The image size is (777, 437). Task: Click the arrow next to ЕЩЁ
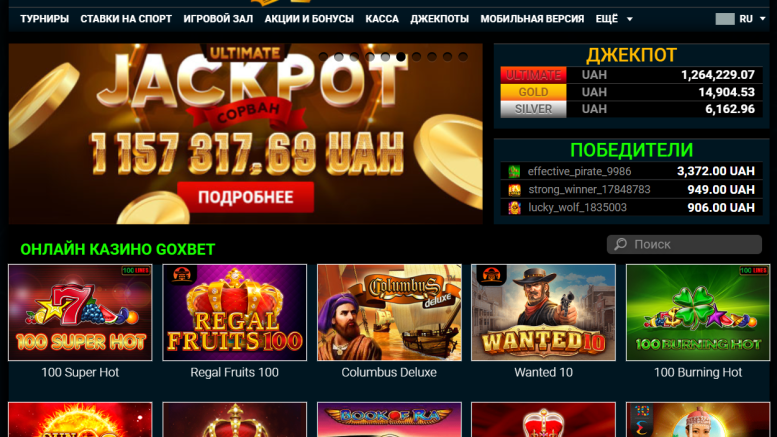[x=629, y=19]
